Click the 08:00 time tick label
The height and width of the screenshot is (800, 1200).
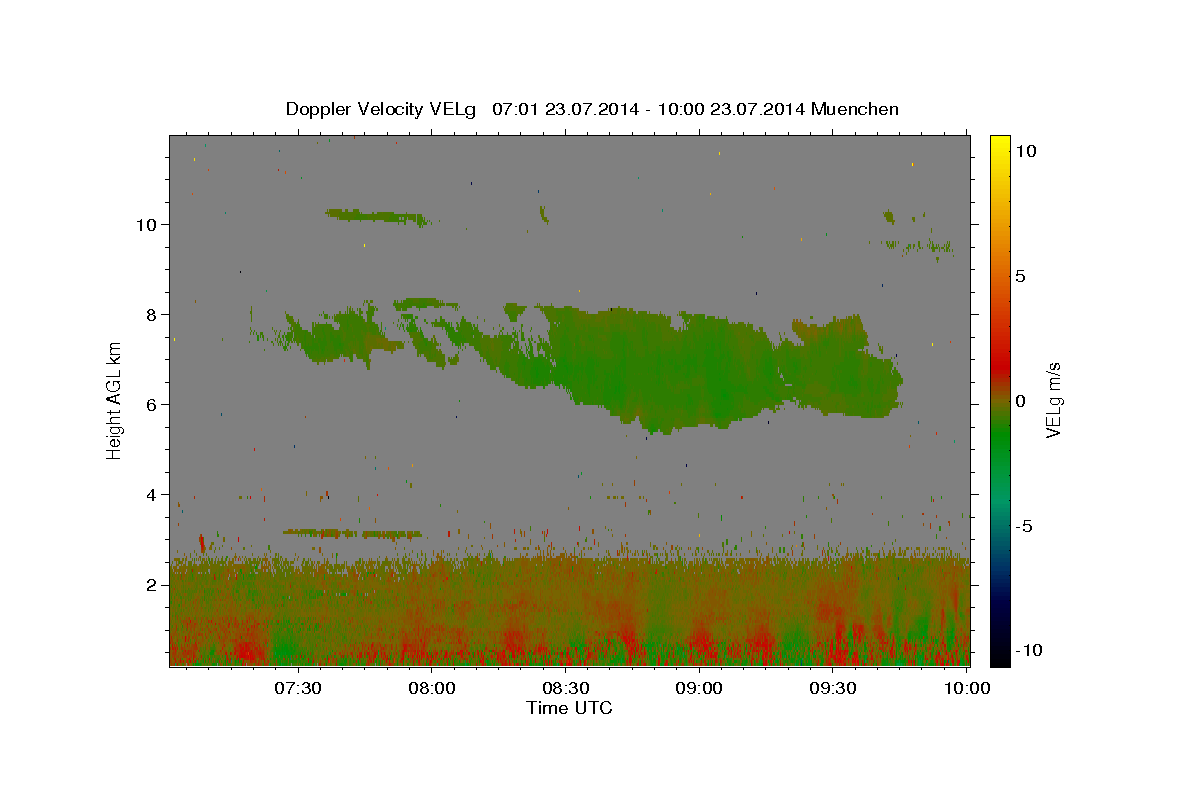432,688
